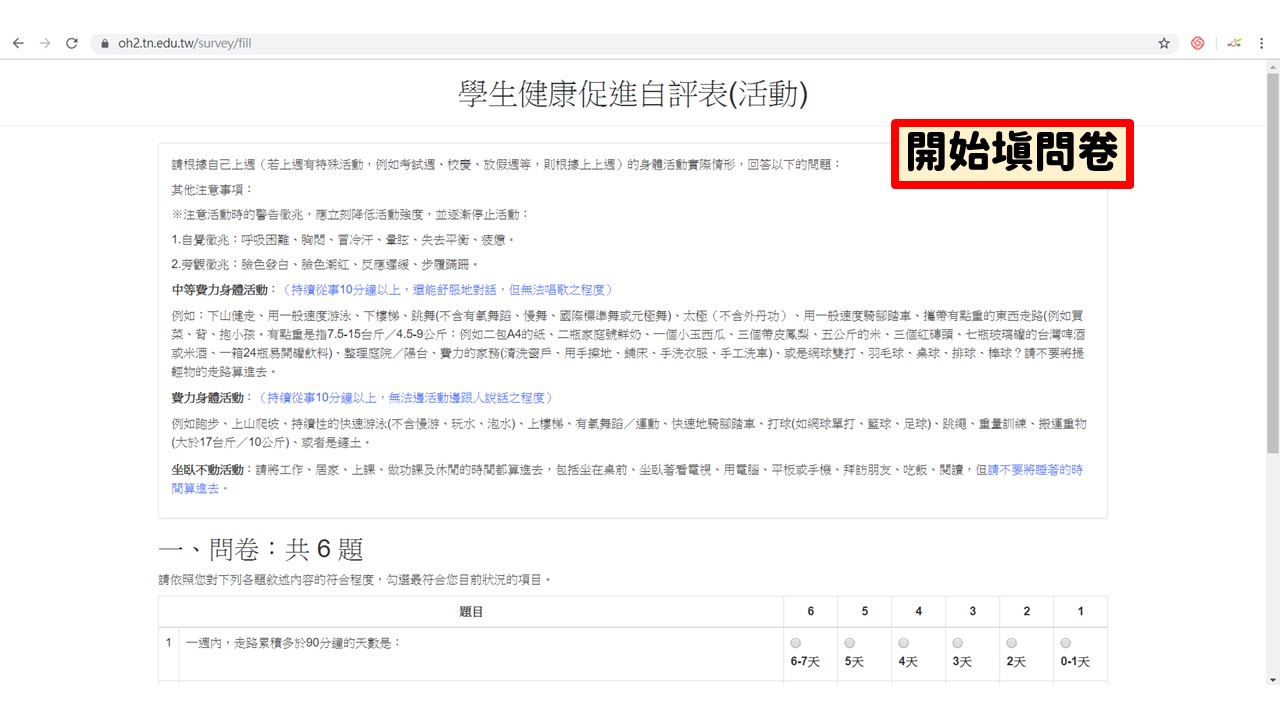Click the column header 1
Viewport: 1280px width, 720px height.
(x=1080, y=611)
